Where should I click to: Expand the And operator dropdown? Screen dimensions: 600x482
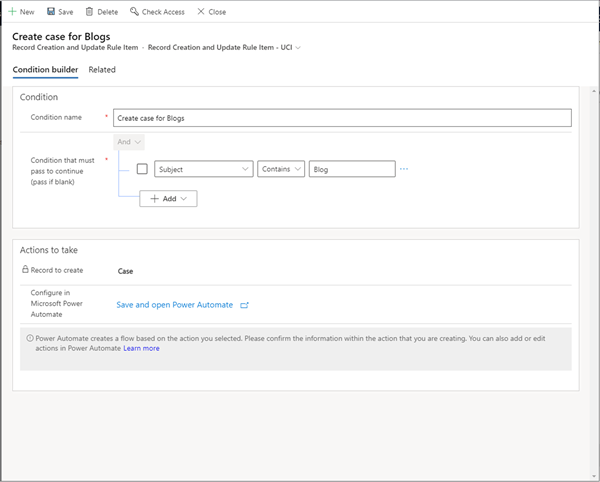129,142
